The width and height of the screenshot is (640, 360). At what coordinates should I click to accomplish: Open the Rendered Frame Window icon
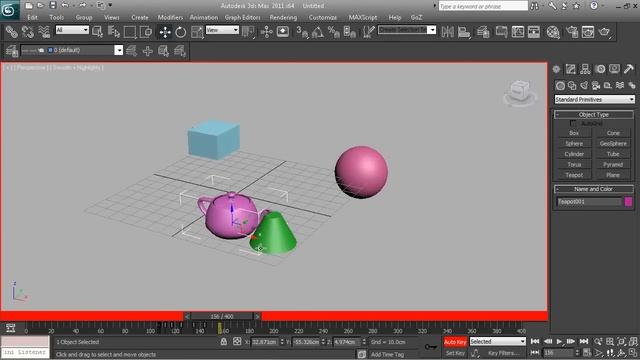[x=588, y=31]
